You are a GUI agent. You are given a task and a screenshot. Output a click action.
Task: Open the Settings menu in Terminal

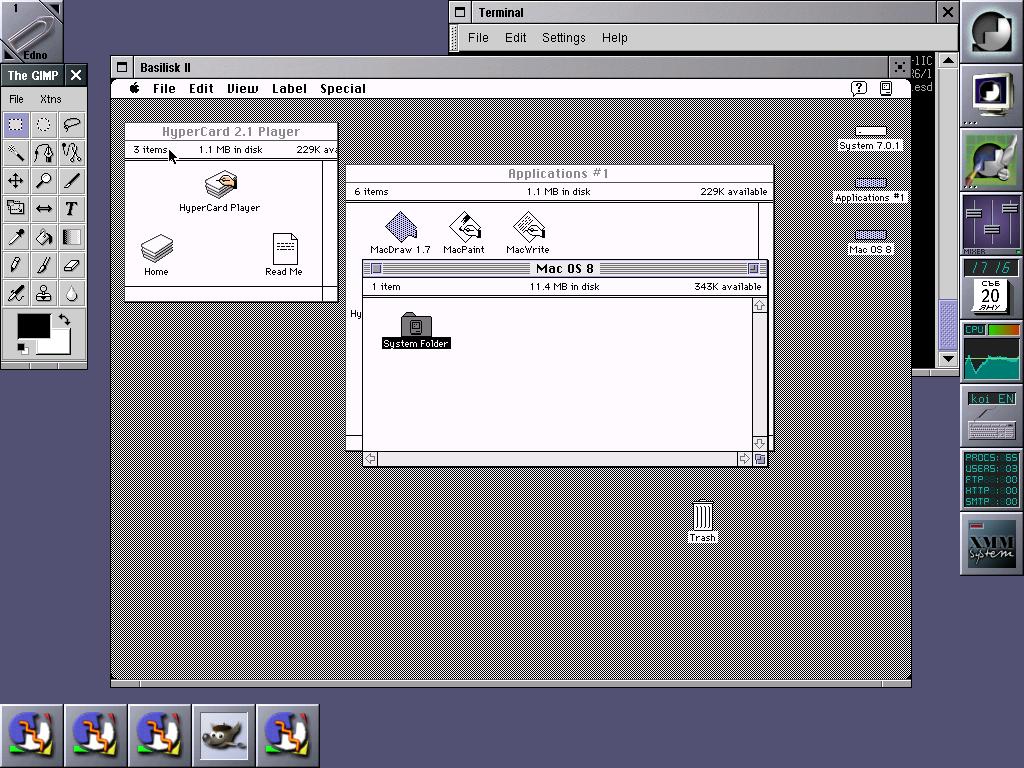click(564, 38)
